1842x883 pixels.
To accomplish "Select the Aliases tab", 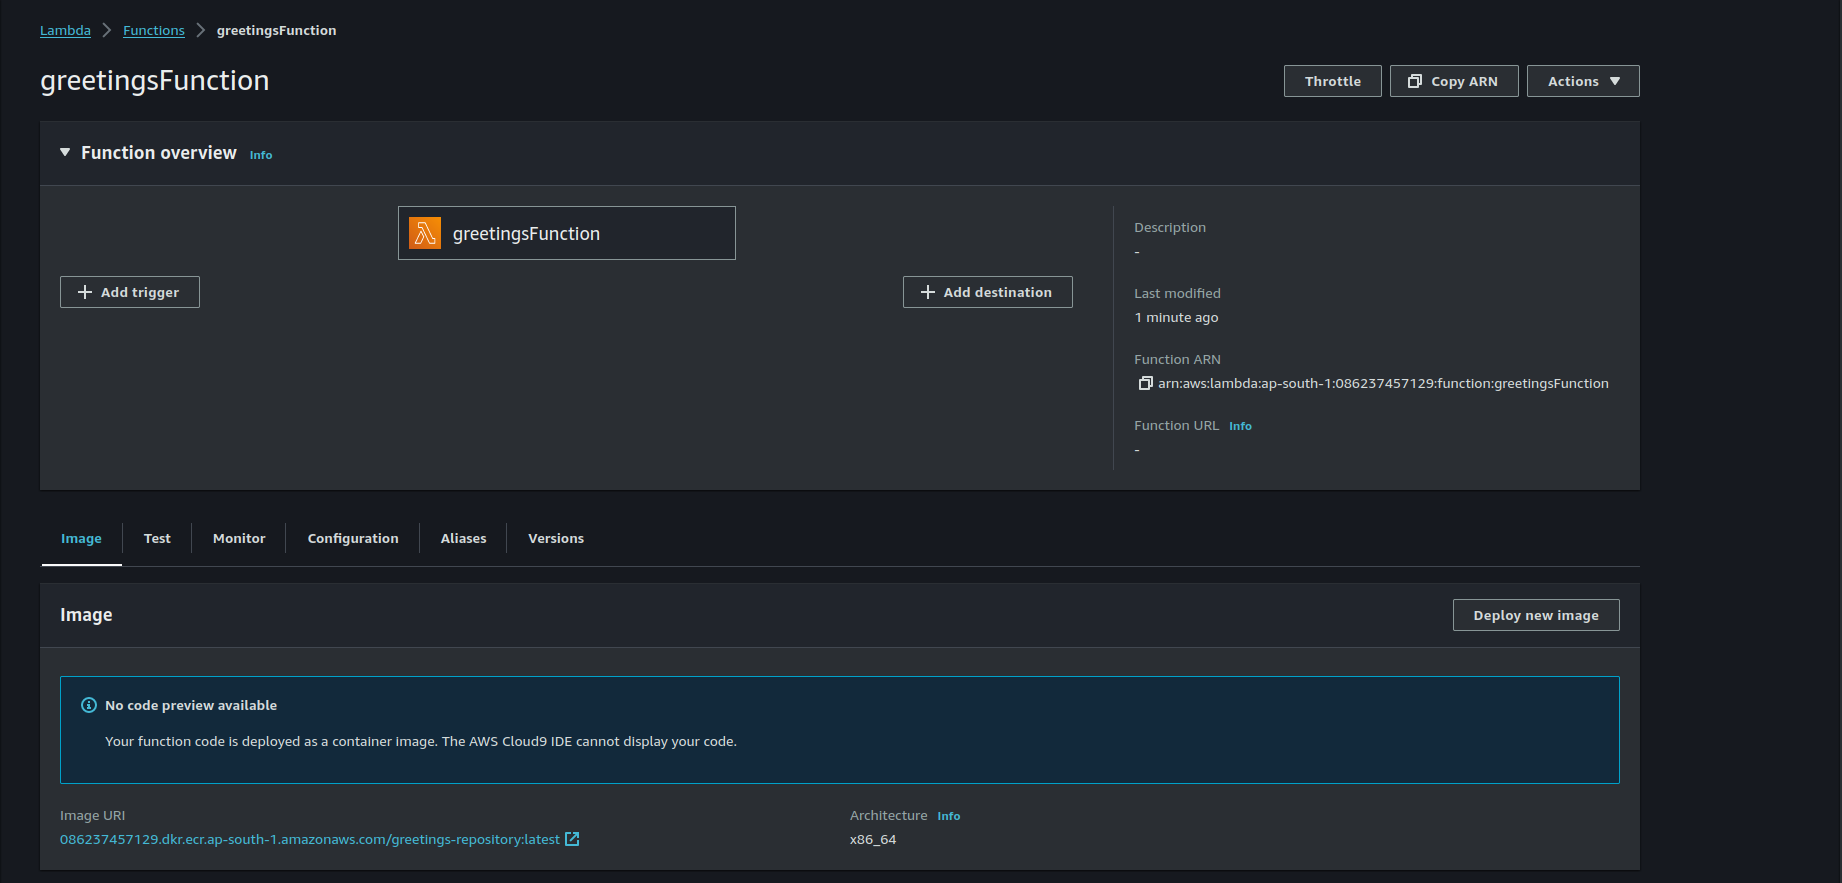I will pos(464,538).
